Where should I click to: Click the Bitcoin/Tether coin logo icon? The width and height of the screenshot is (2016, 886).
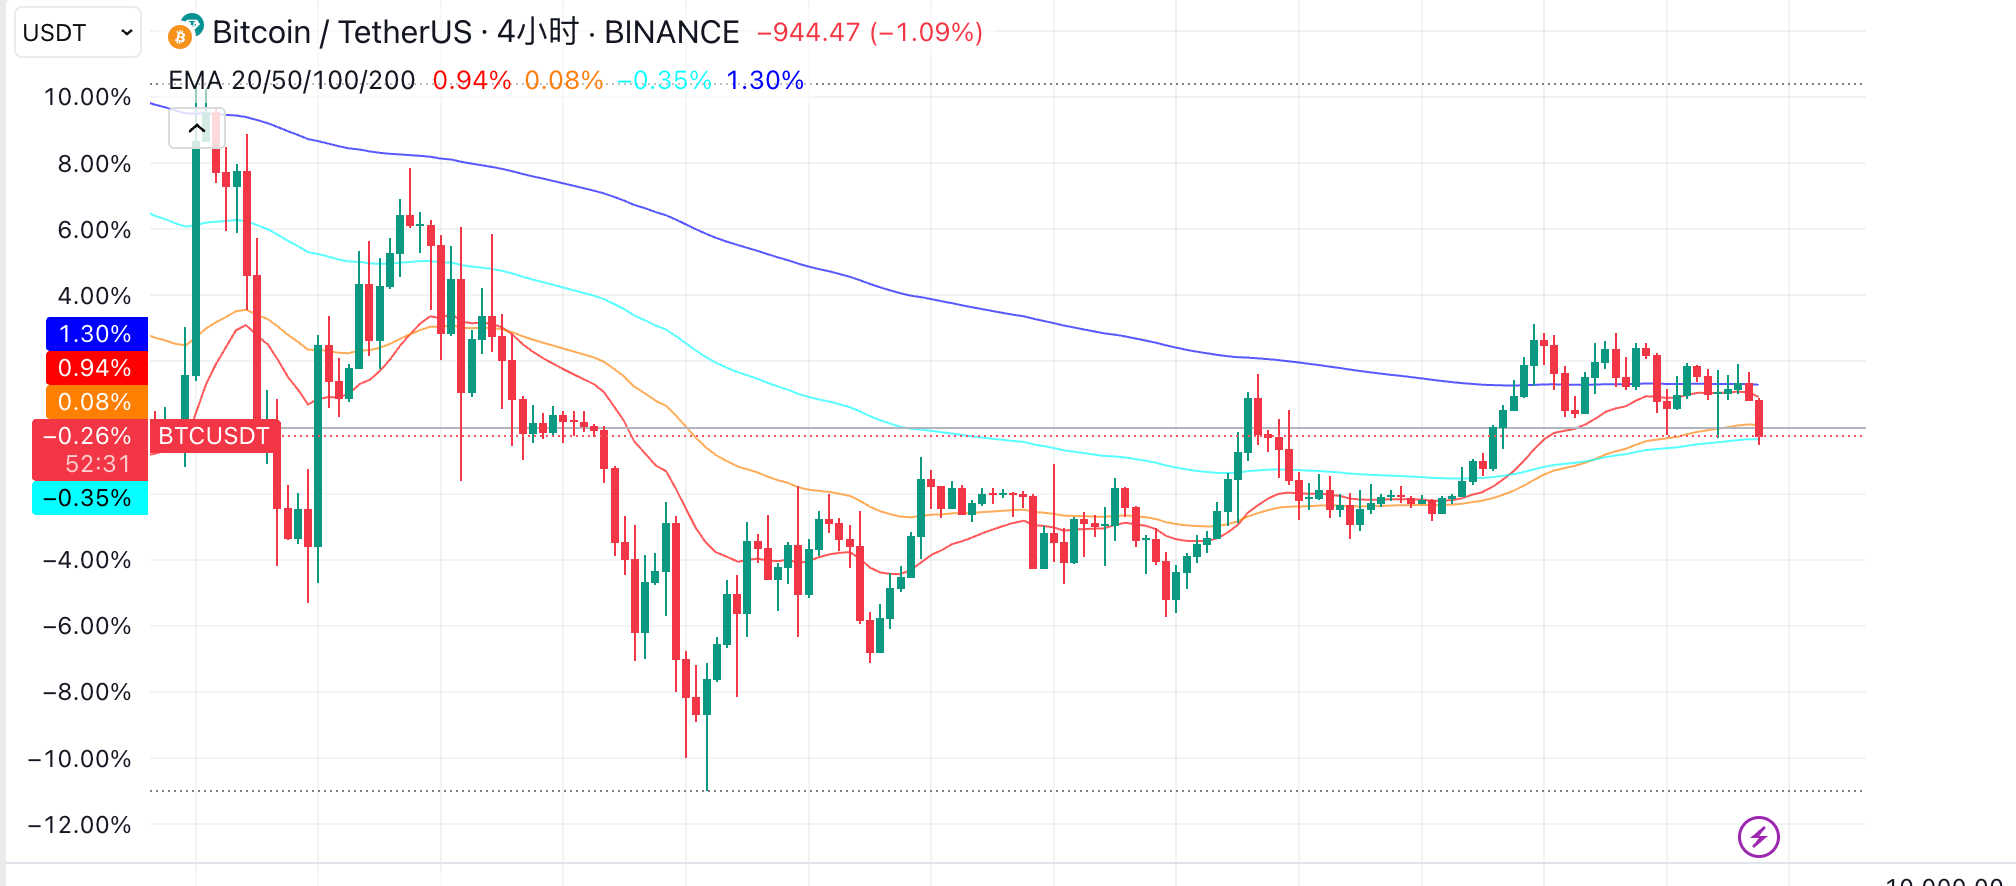coord(185,32)
